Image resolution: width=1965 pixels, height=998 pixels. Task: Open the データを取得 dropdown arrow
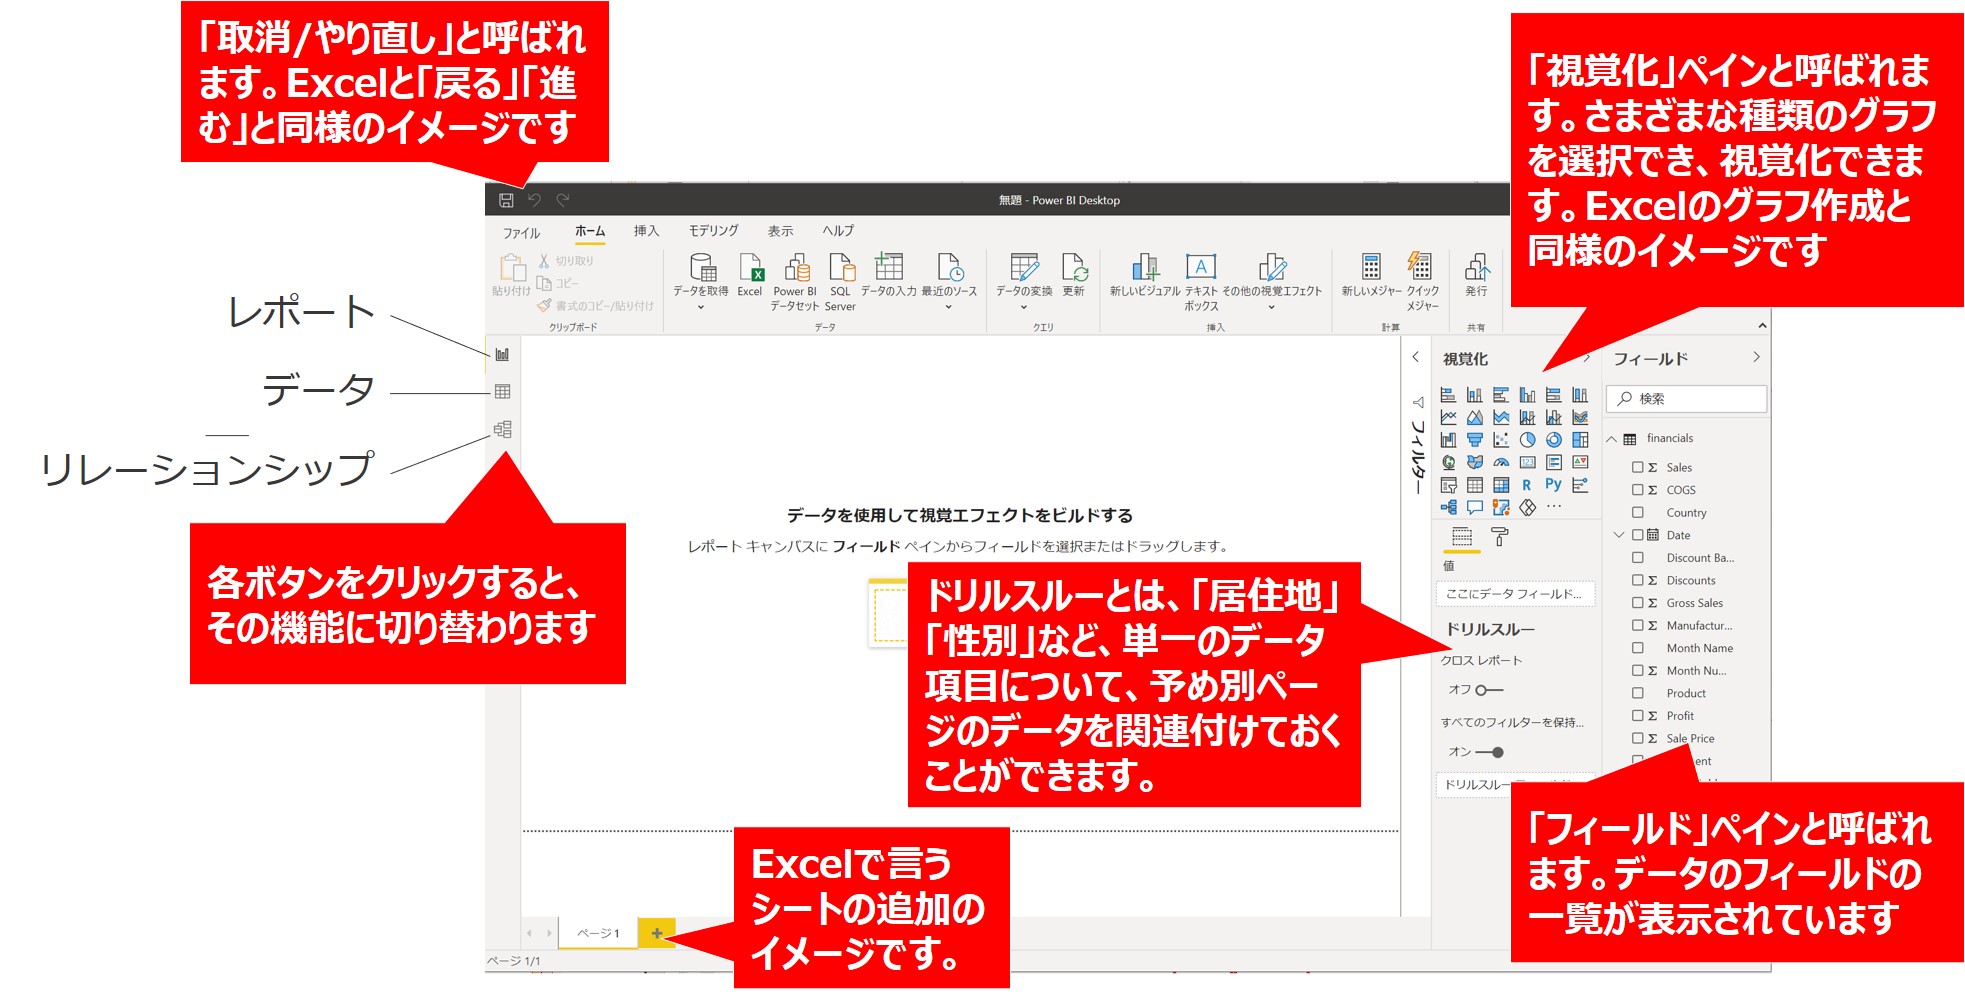tap(701, 308)
